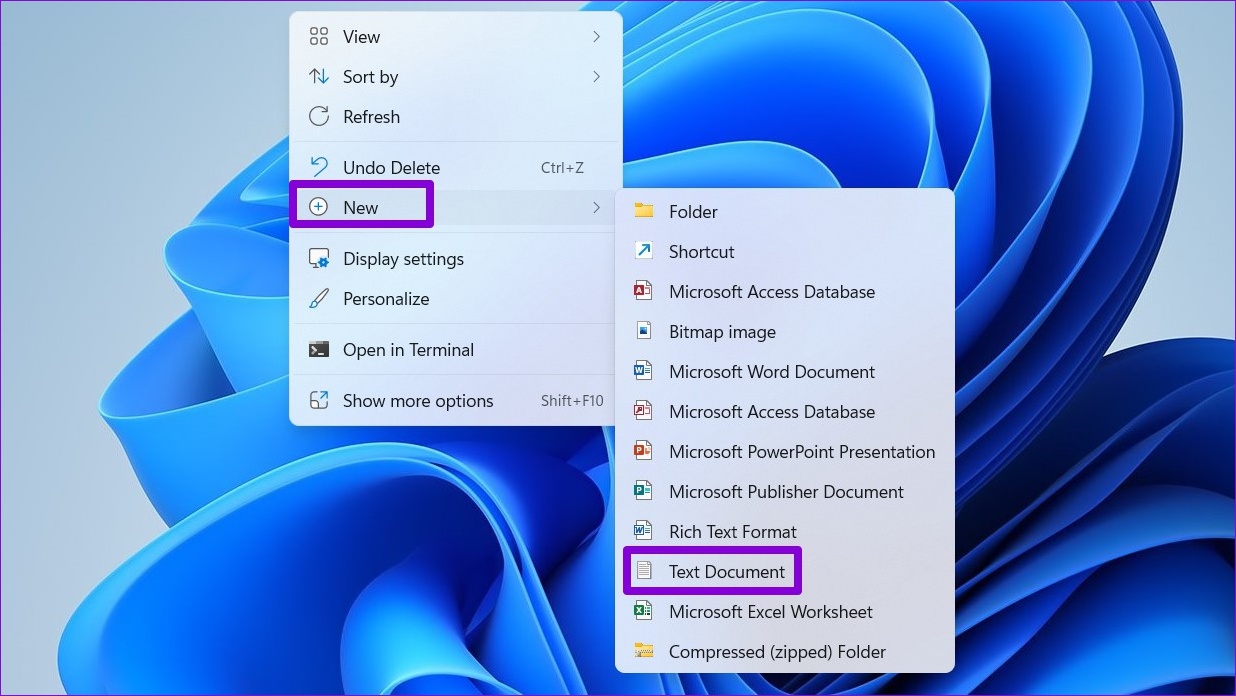Click the Microsoft Publisher Document icon
Viewport: 1236px width, 696px height.
click(644, 491)
